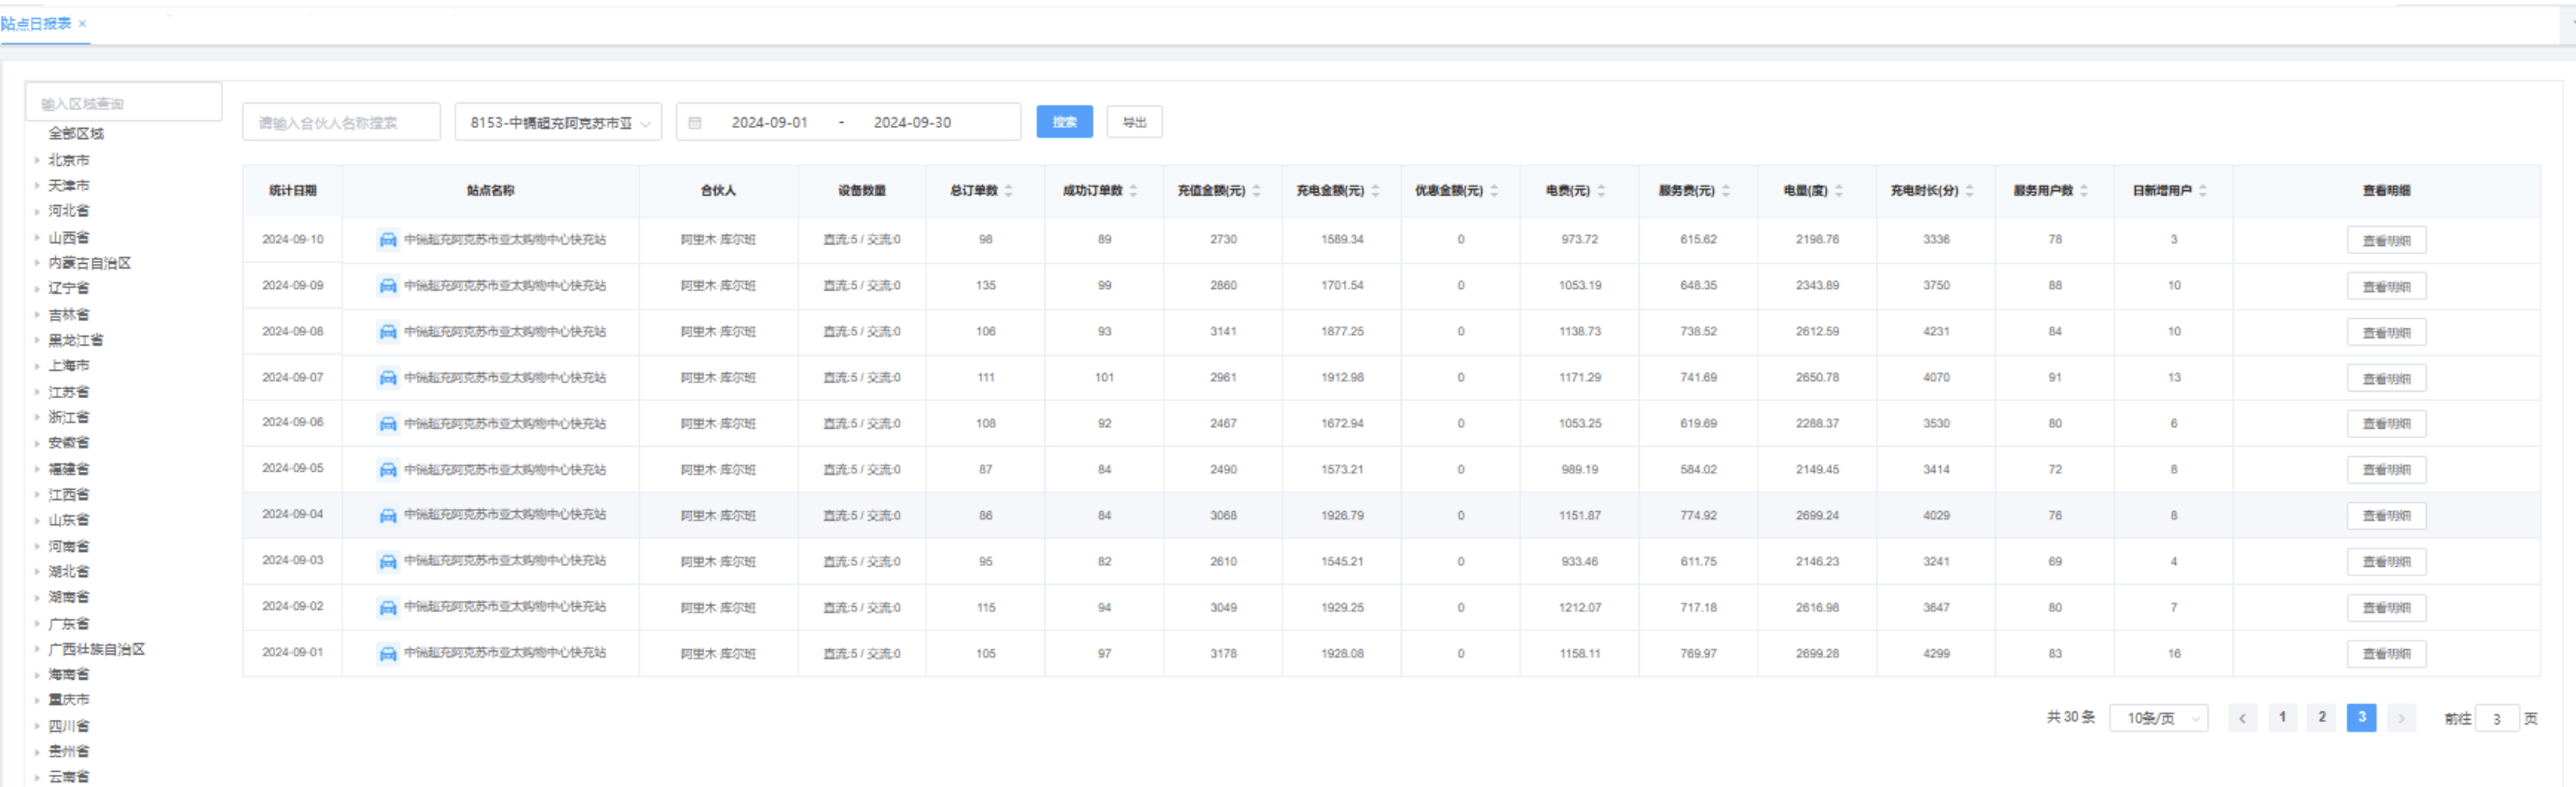Sort by 成功订单数 column
The width and height of the screenshot is (2576, 787).
point(1133,191)
